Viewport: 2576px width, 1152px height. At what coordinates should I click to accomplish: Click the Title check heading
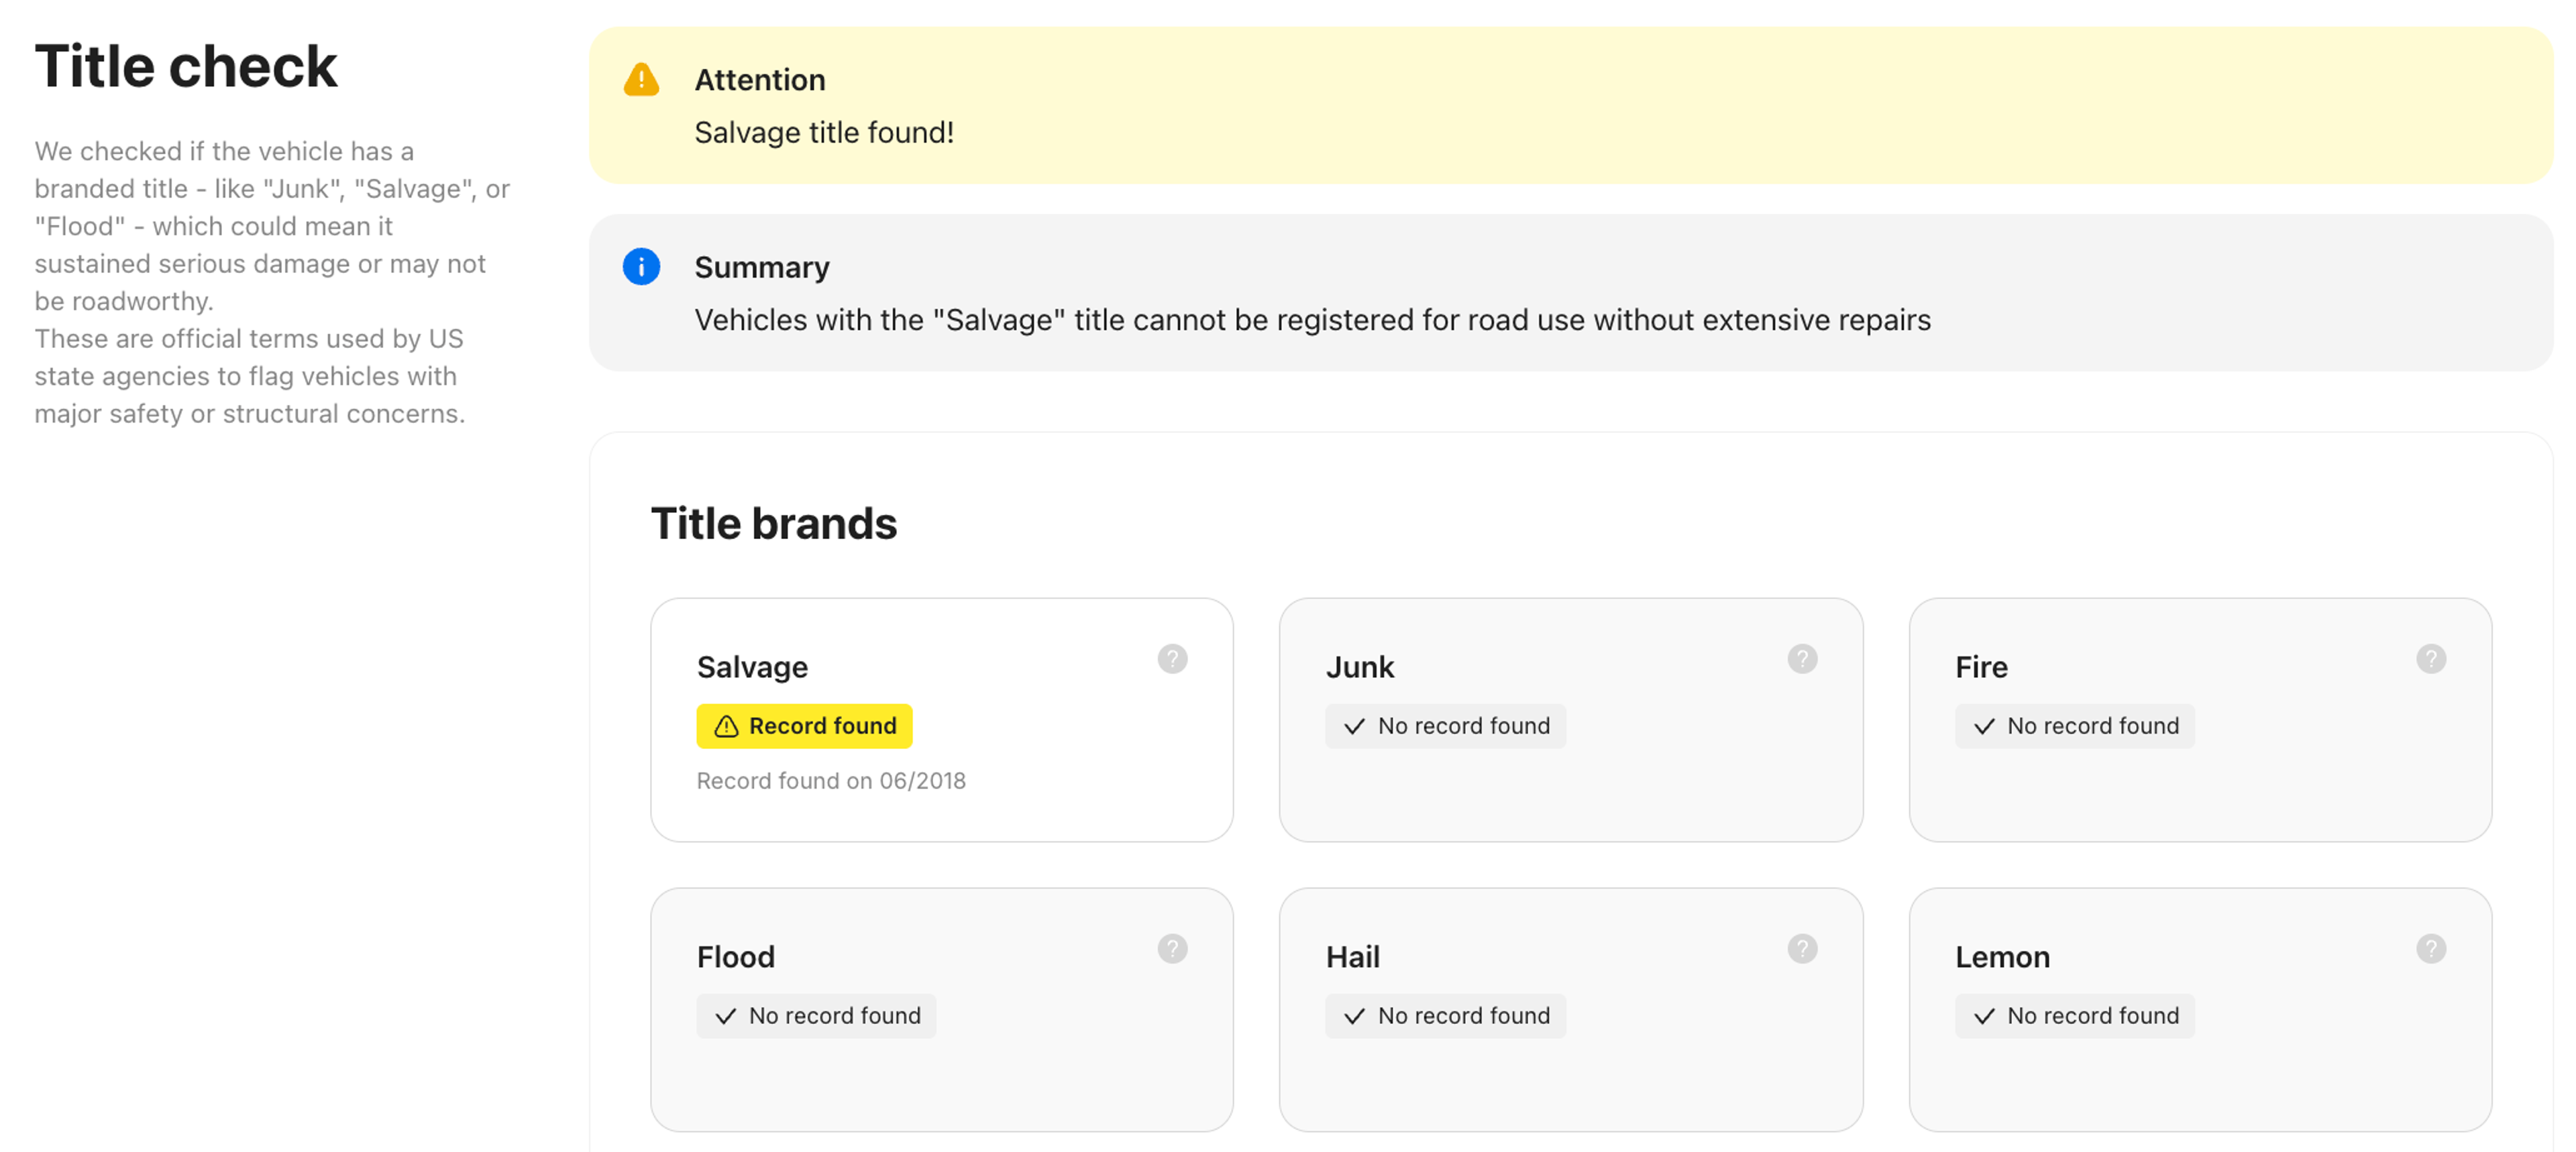(186, 67)
